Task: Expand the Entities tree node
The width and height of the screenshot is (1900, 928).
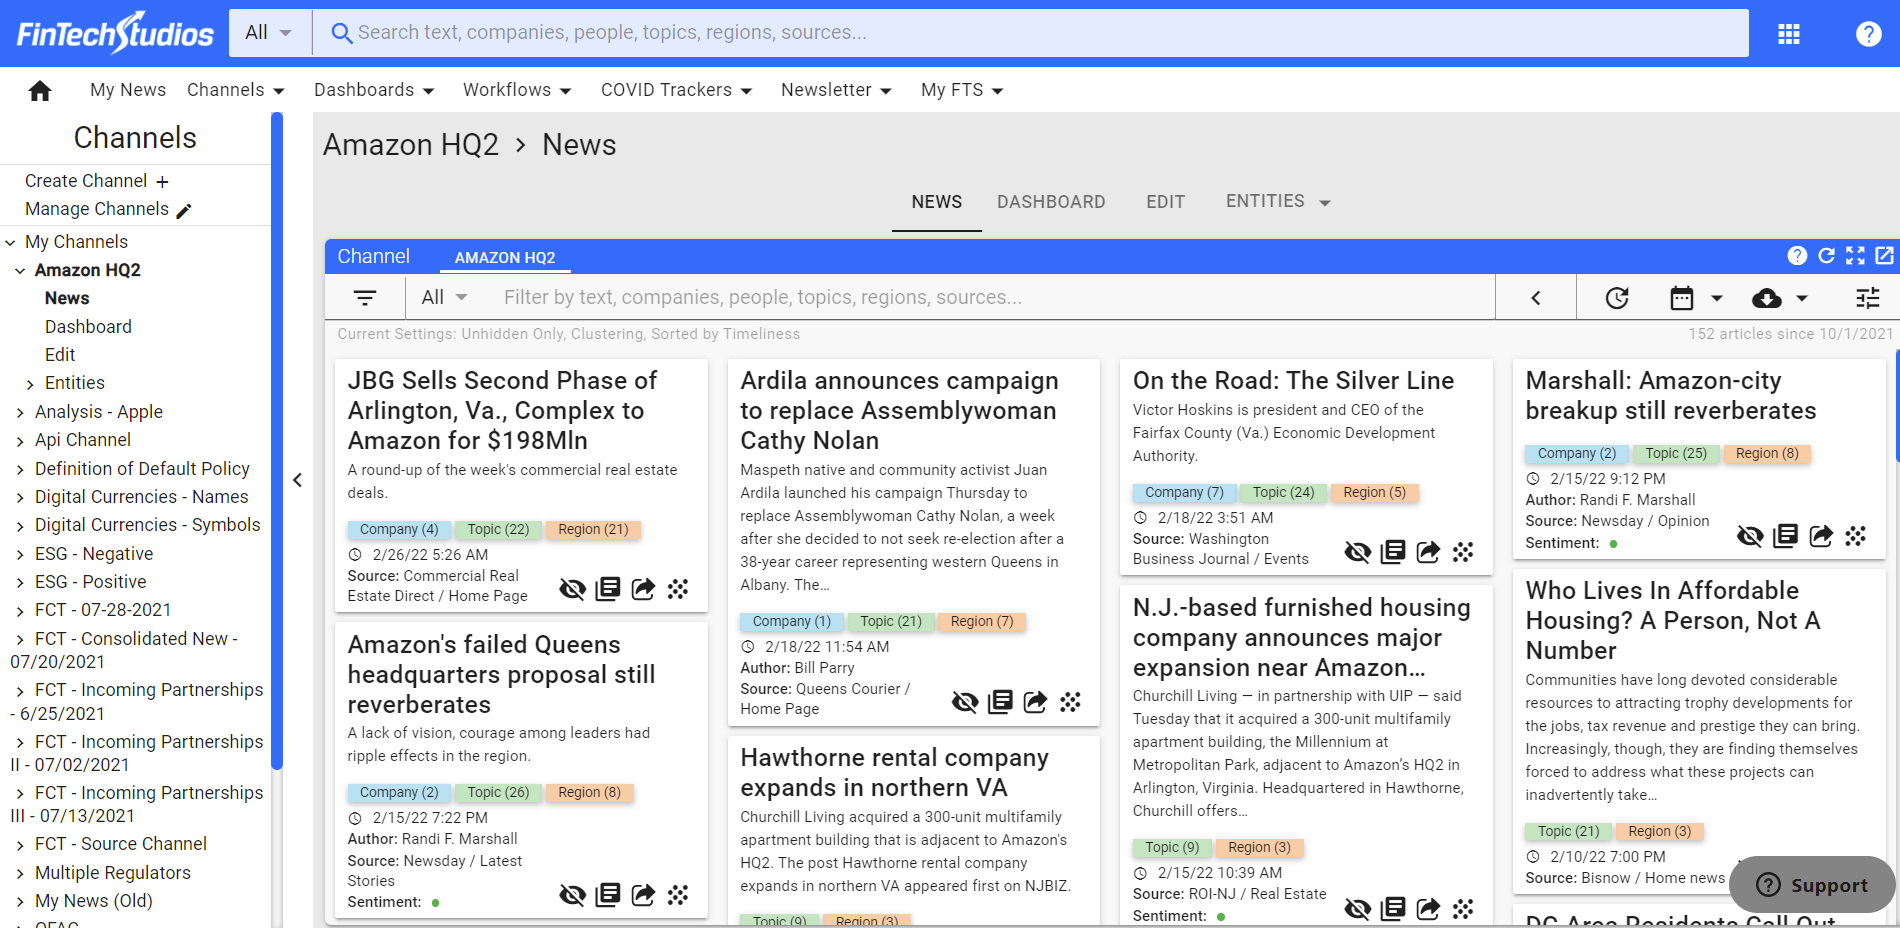Action: click(30, 384)
